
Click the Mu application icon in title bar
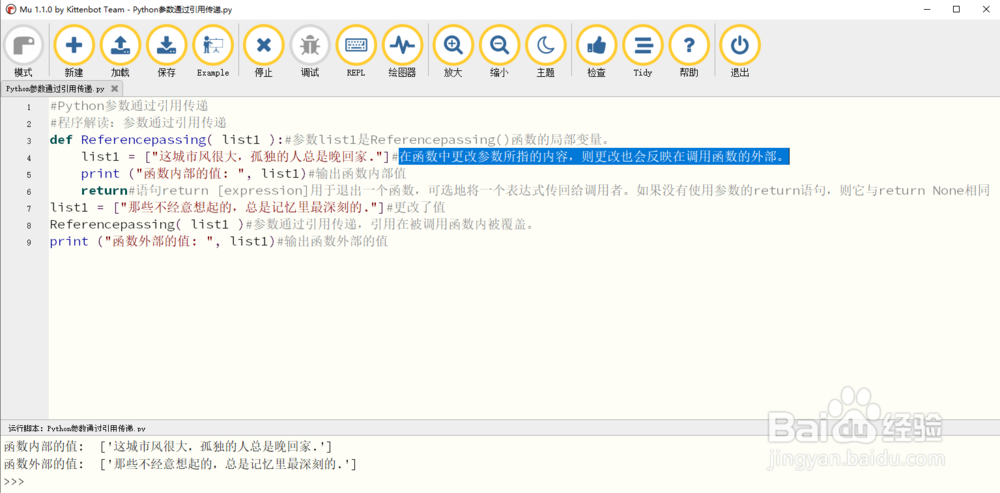tap(10, 9)
